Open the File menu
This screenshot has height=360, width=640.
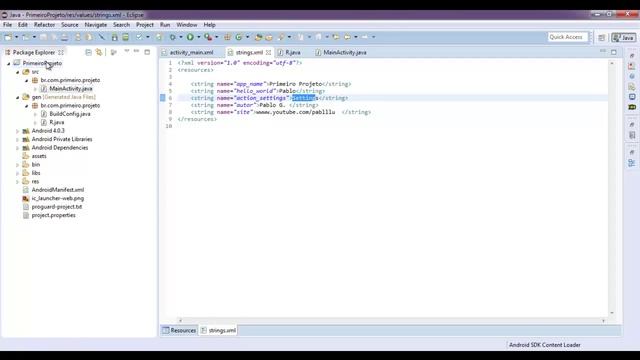[7, 25]
